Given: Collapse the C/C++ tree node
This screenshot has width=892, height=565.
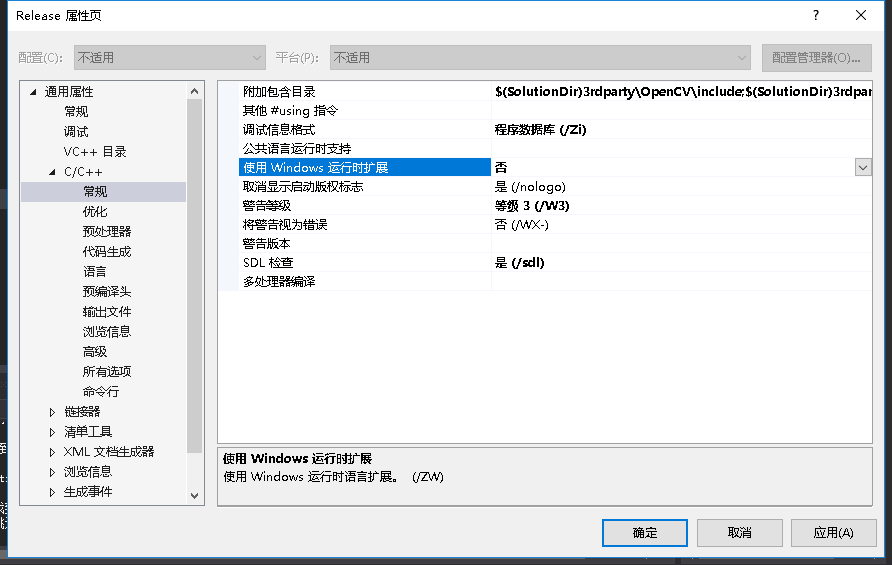Looking at the screenshot, I should 52,172.
